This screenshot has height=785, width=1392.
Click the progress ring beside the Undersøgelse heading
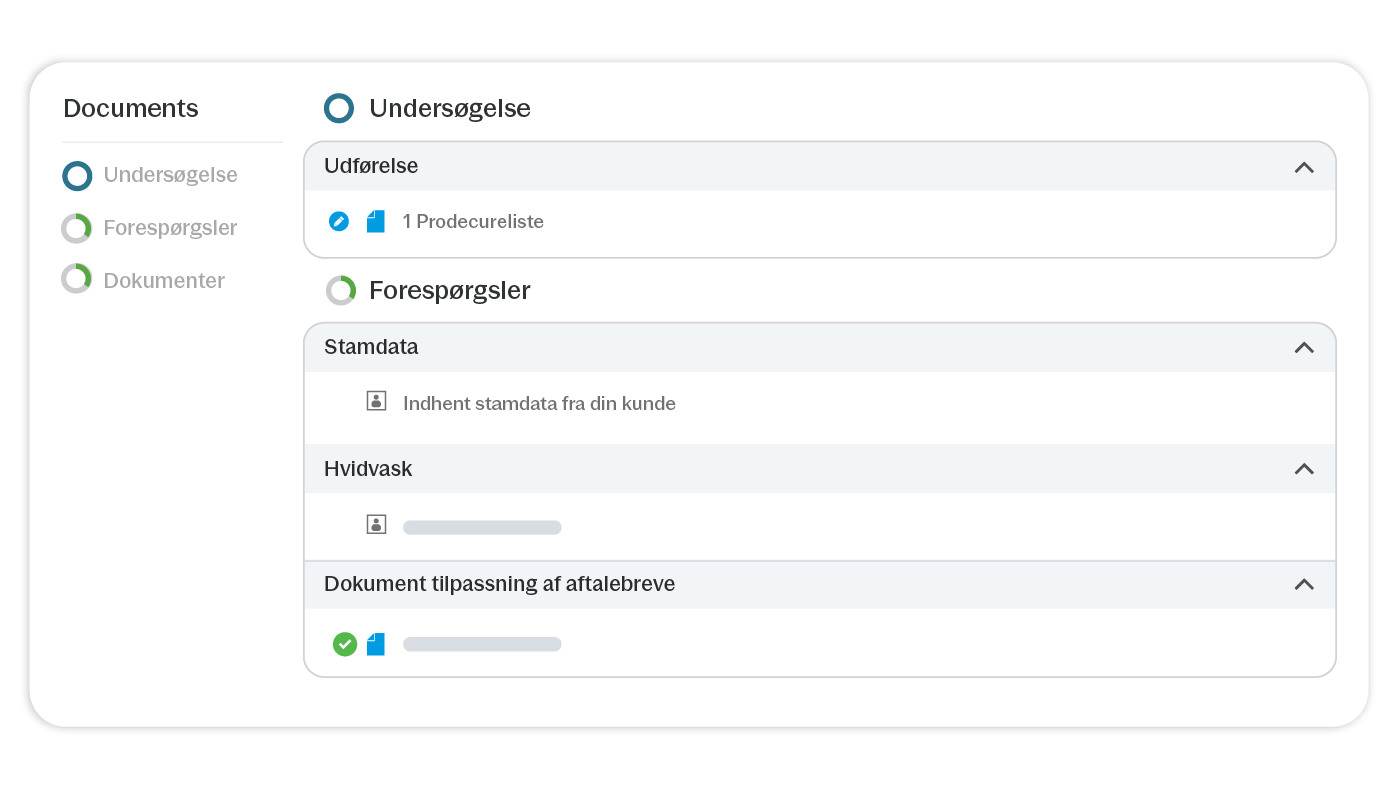(339, 108)
